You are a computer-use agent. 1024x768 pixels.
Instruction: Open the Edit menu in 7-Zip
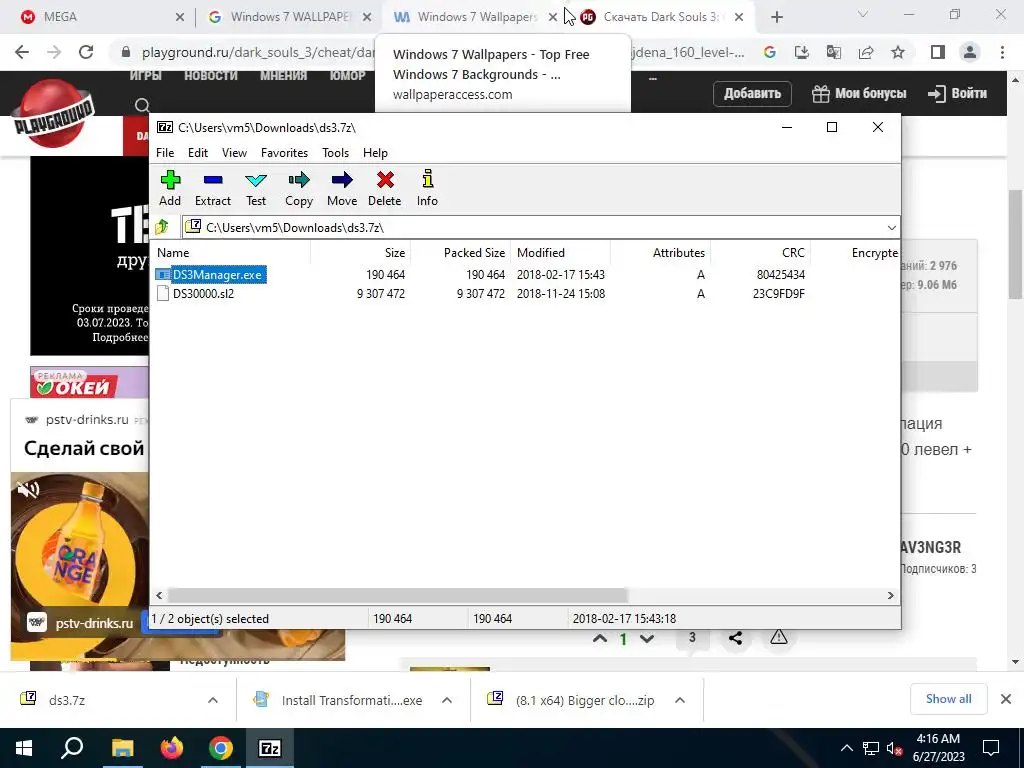click(198, 153)
